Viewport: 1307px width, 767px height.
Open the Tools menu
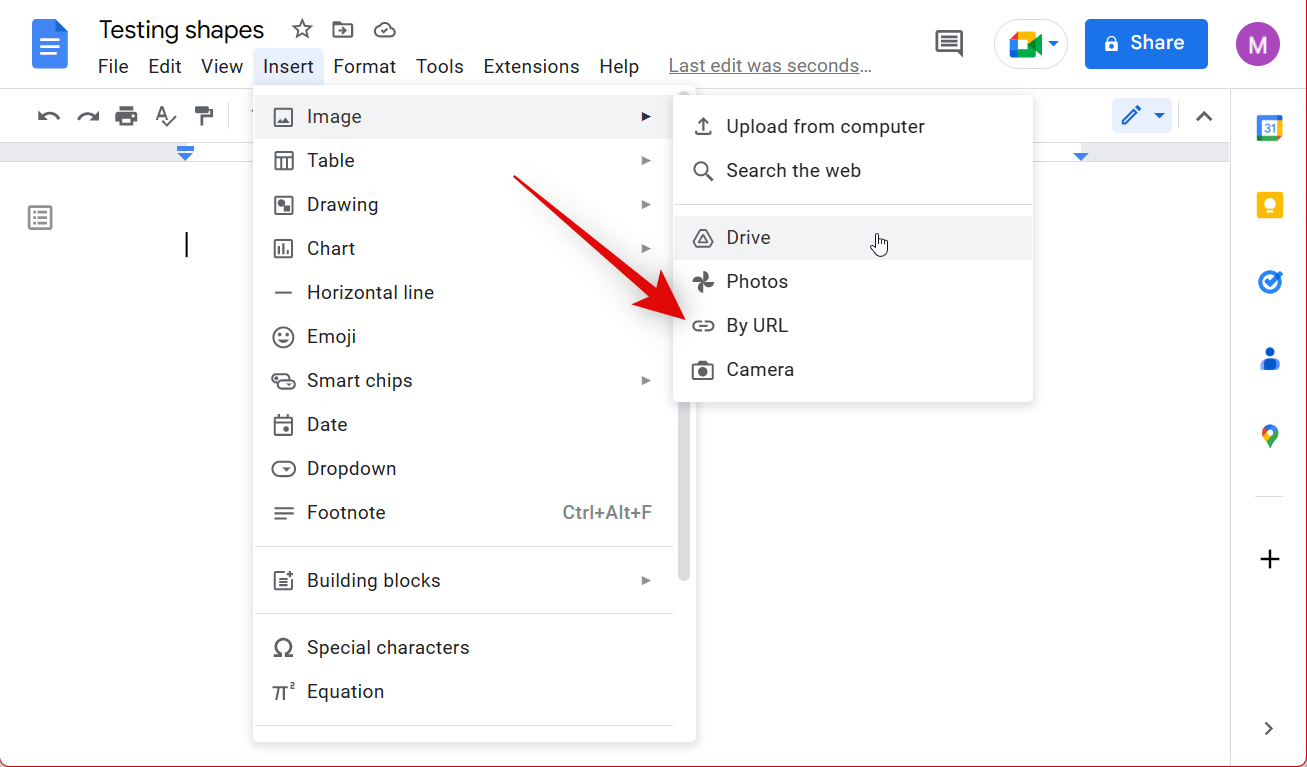point(440,67)
